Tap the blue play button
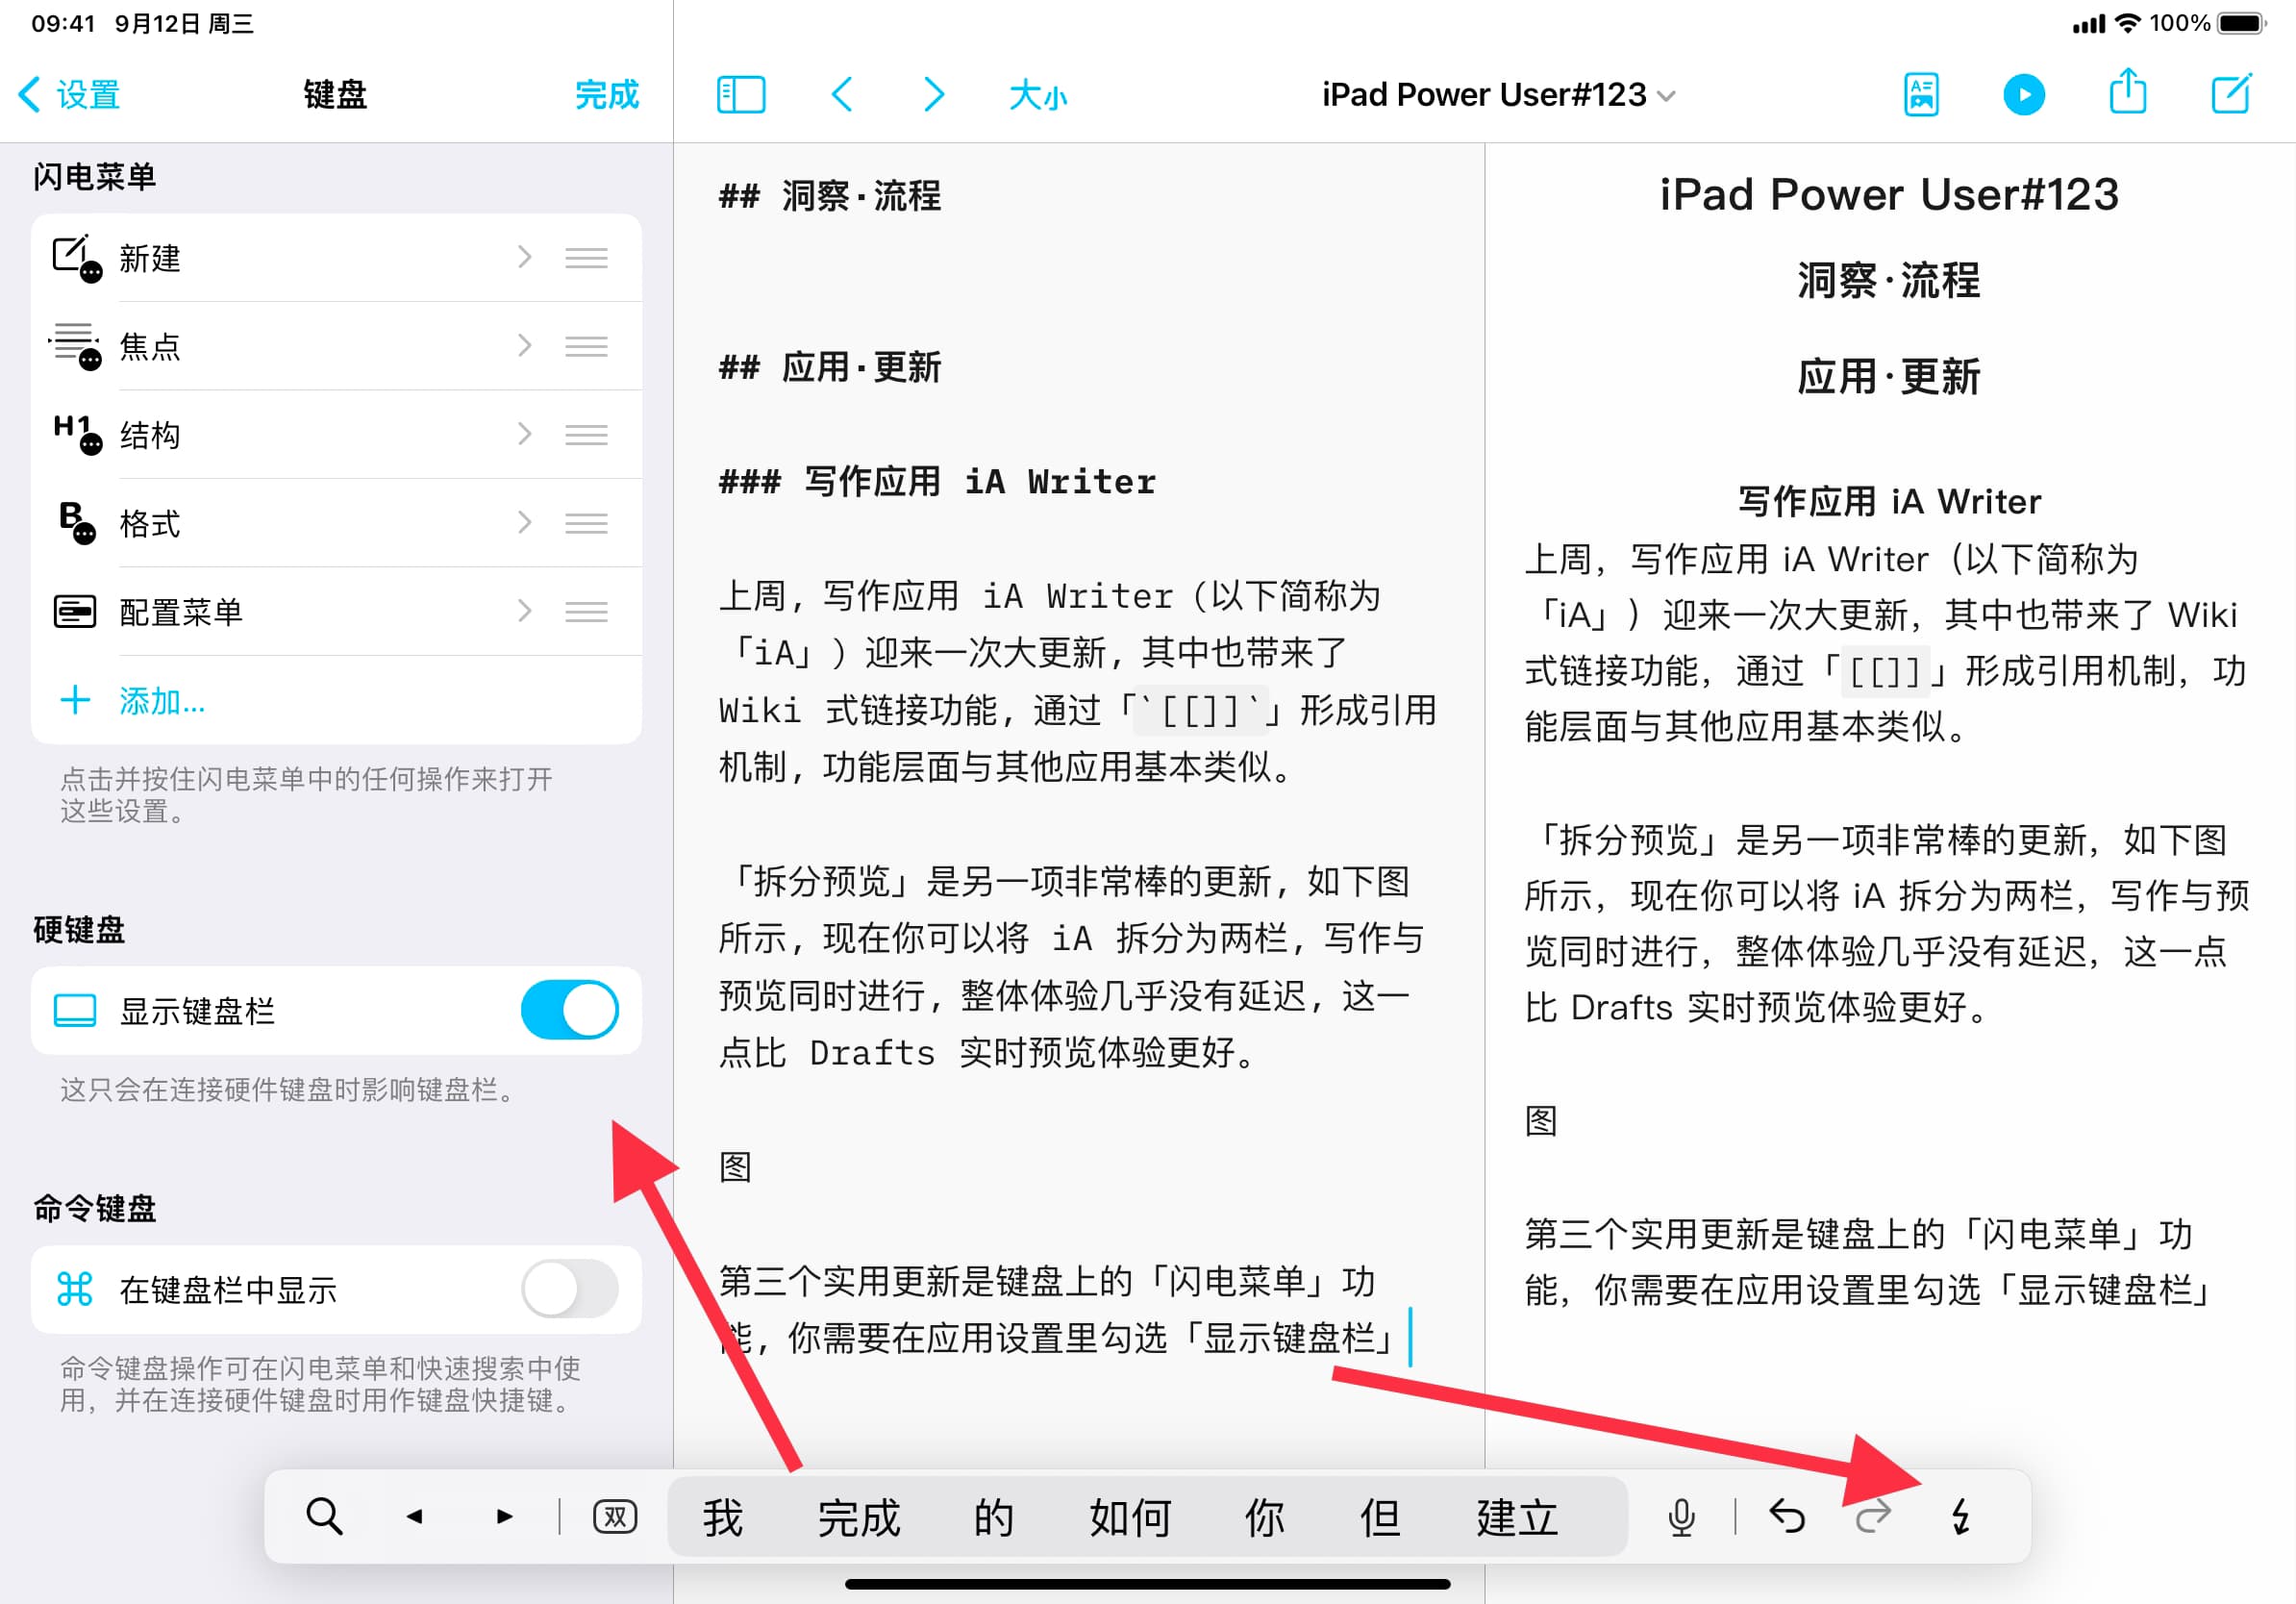Image resolution: width=2296 pixels, height=1604 pixels. point(2024,95)
